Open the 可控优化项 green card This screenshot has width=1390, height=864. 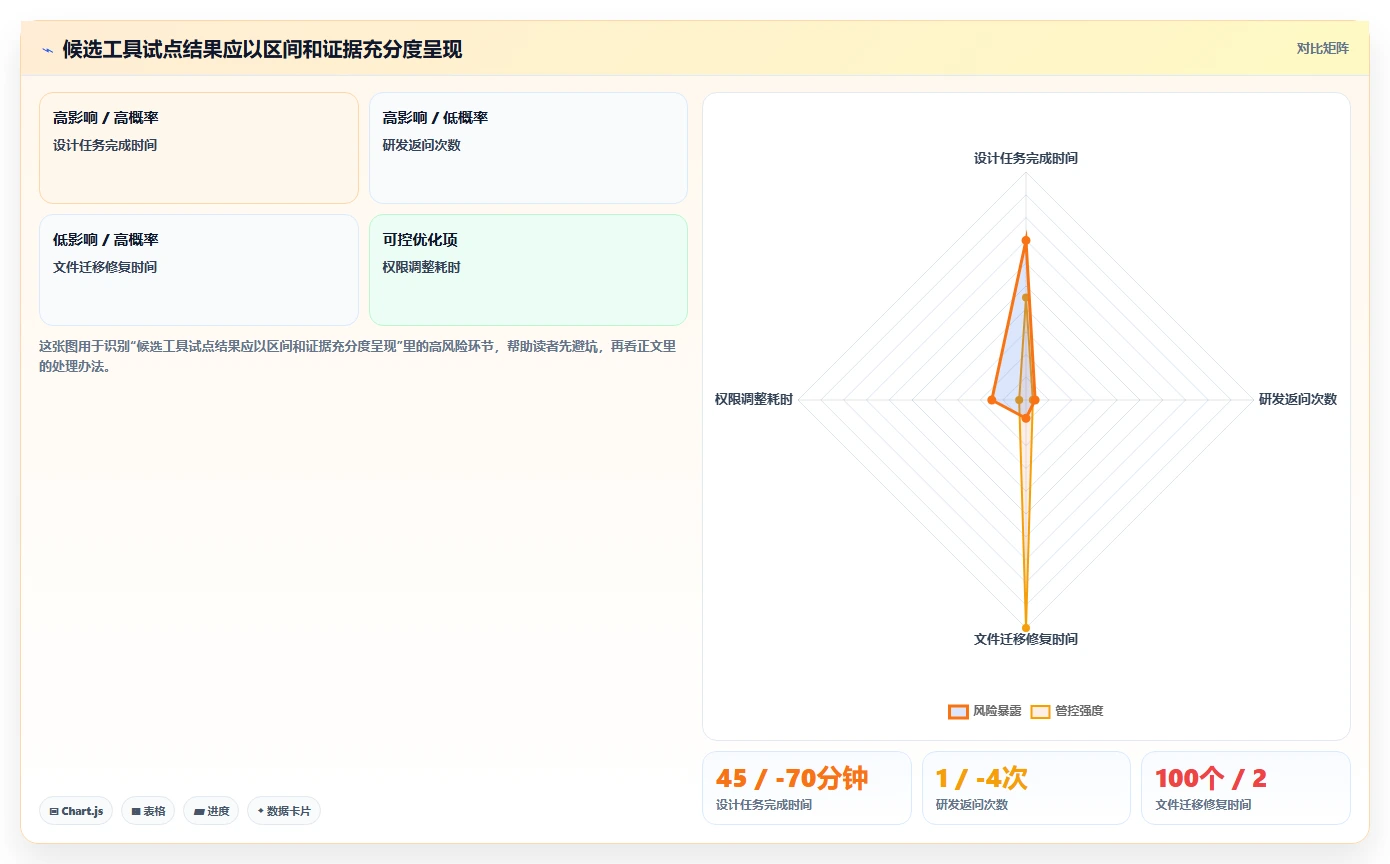click(528, 270)
